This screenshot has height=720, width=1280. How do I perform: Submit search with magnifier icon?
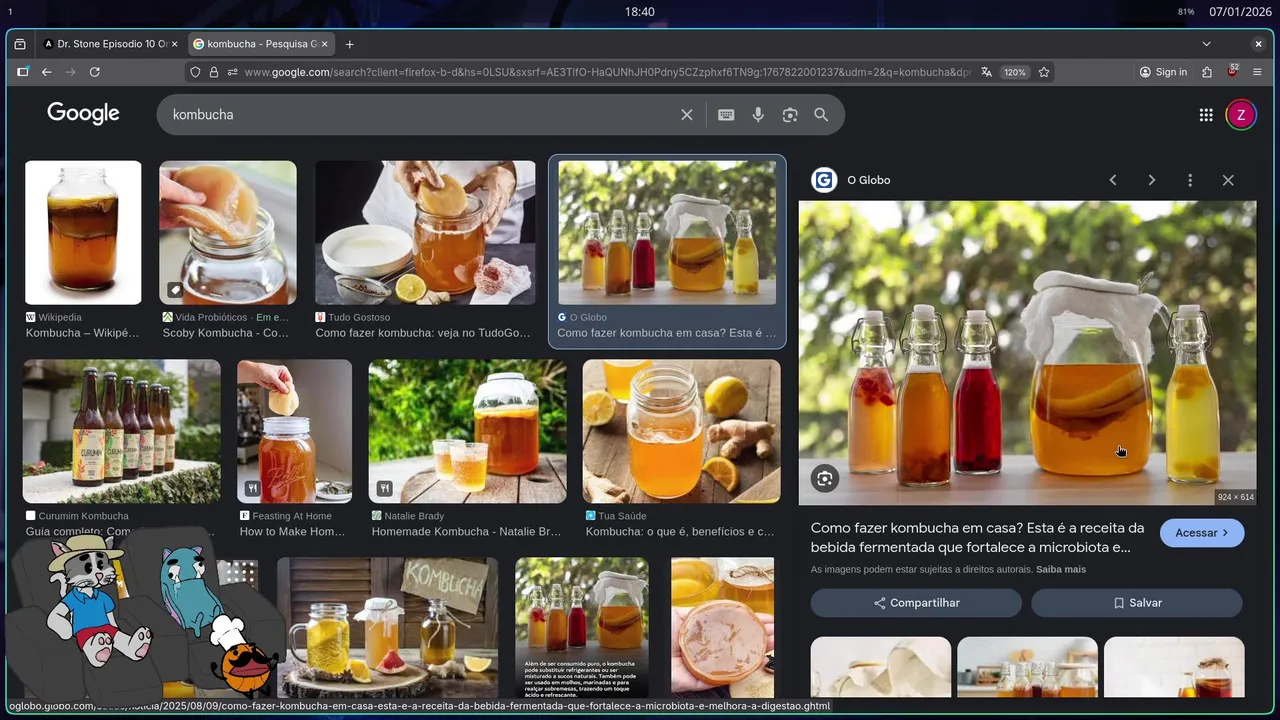point(821,115)
